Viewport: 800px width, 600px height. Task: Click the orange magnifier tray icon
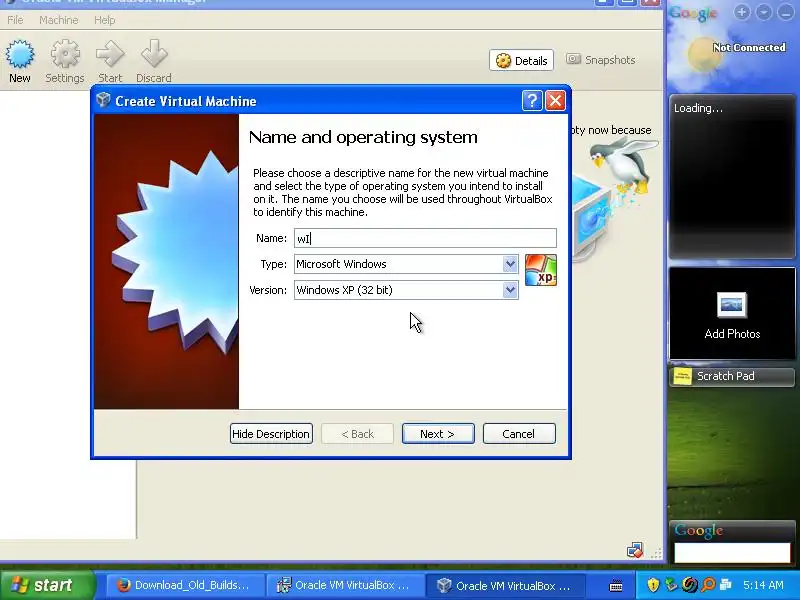point(708,585)
